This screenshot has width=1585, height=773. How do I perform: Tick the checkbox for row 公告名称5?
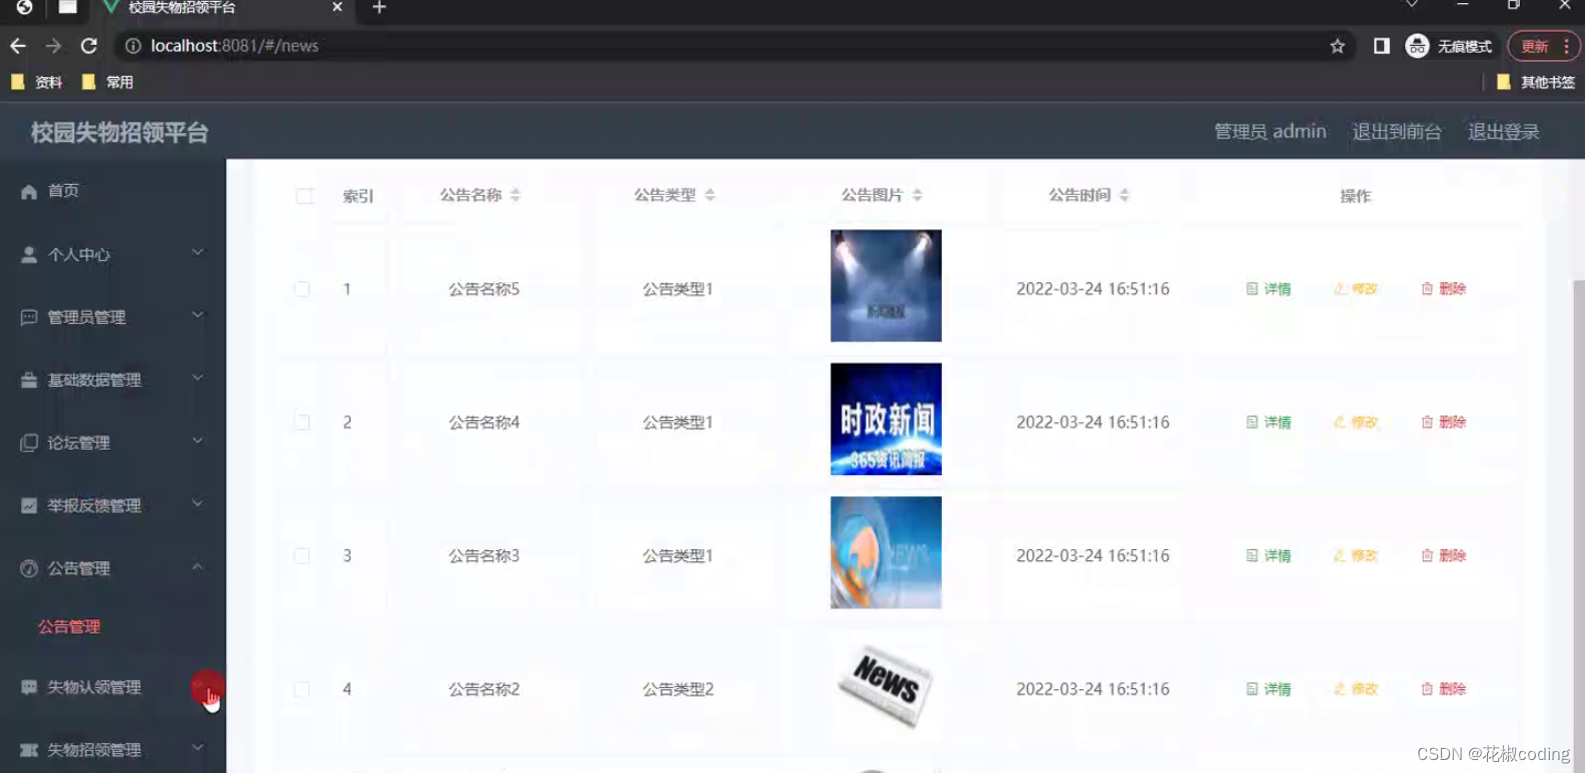pyautogui.click(x=302, y=289)
